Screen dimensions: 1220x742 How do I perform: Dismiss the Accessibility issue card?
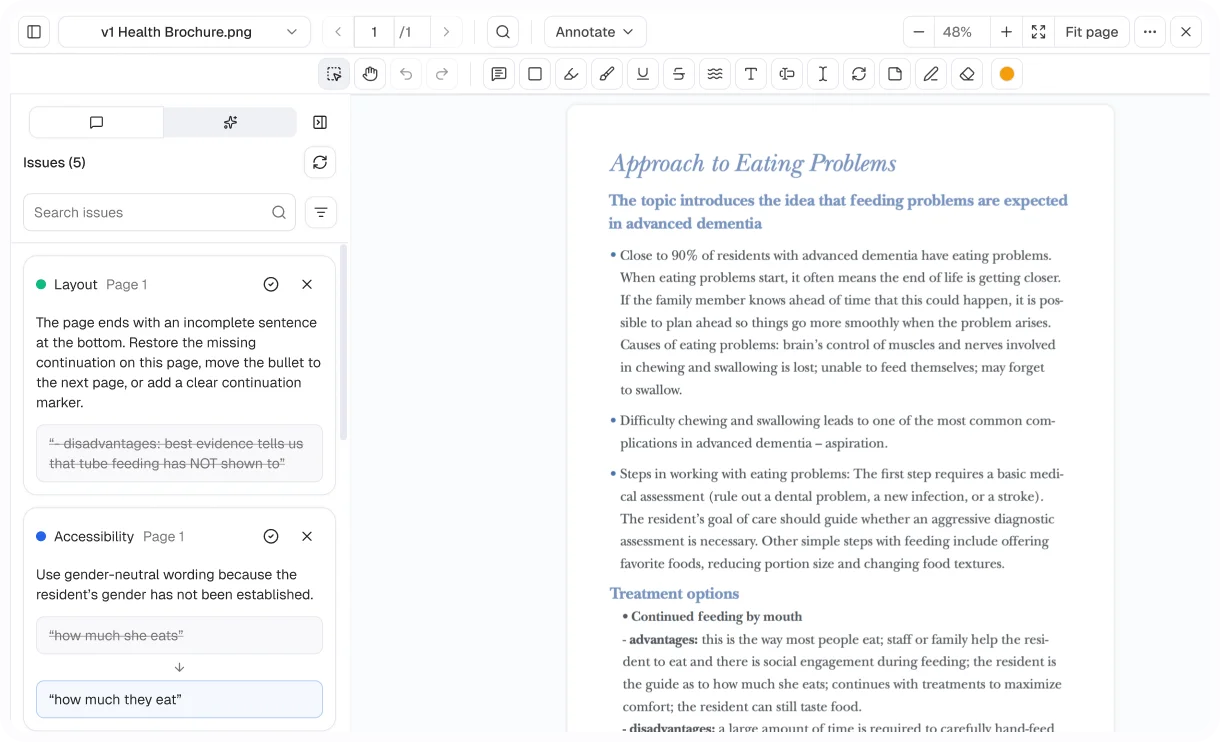[x=307, y=537]
